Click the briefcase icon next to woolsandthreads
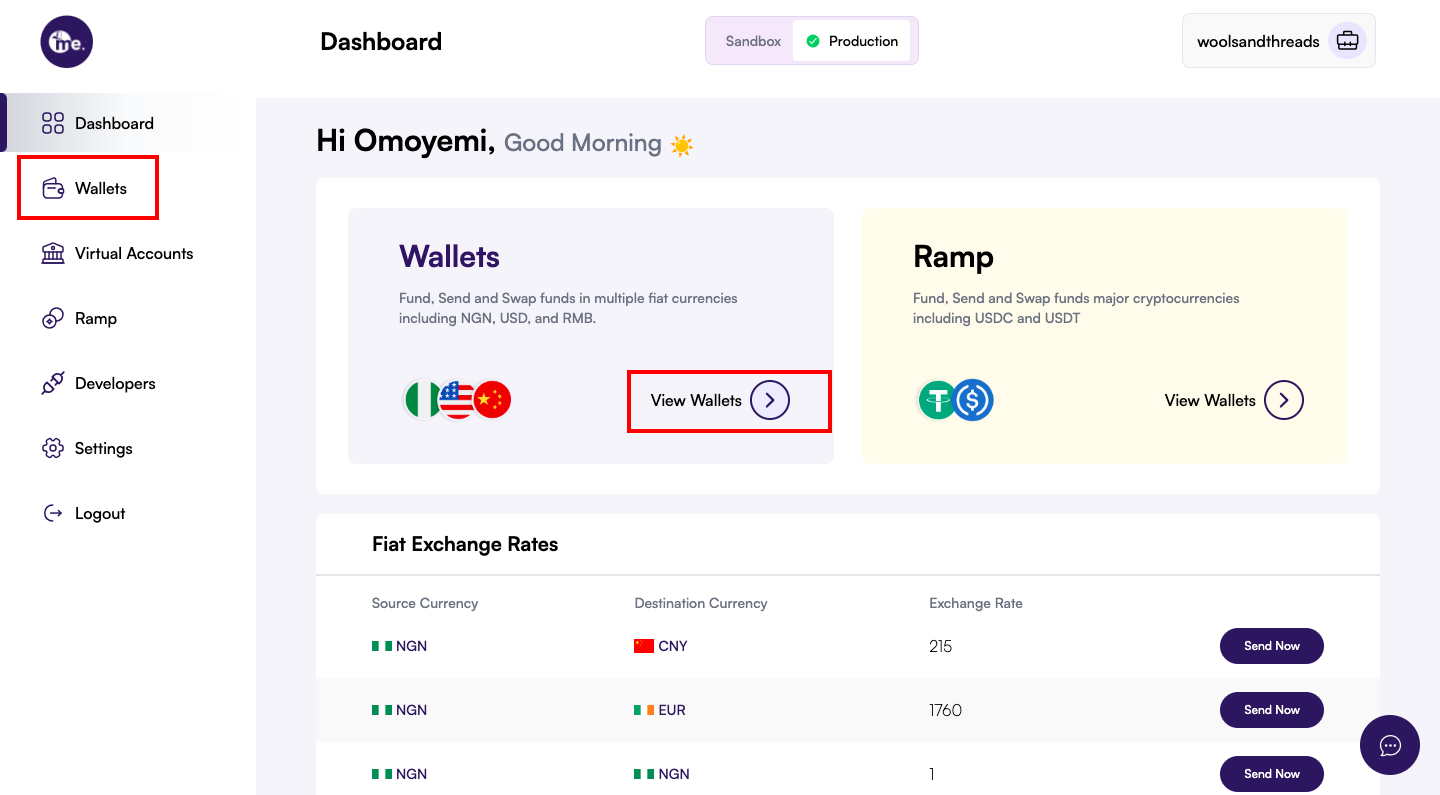This screenshot has height=795, width=1440. tap(1347, 40)
